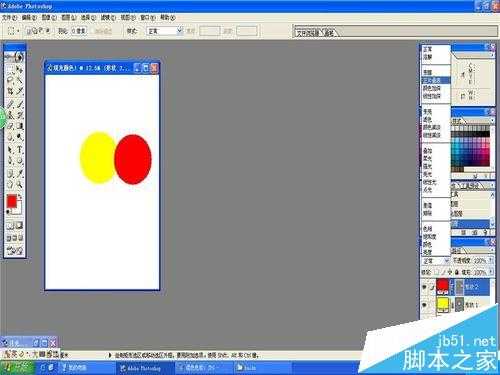Choose 排除 in blend mode list
Viewport: 500px width, 375px height.
(436, 213)
